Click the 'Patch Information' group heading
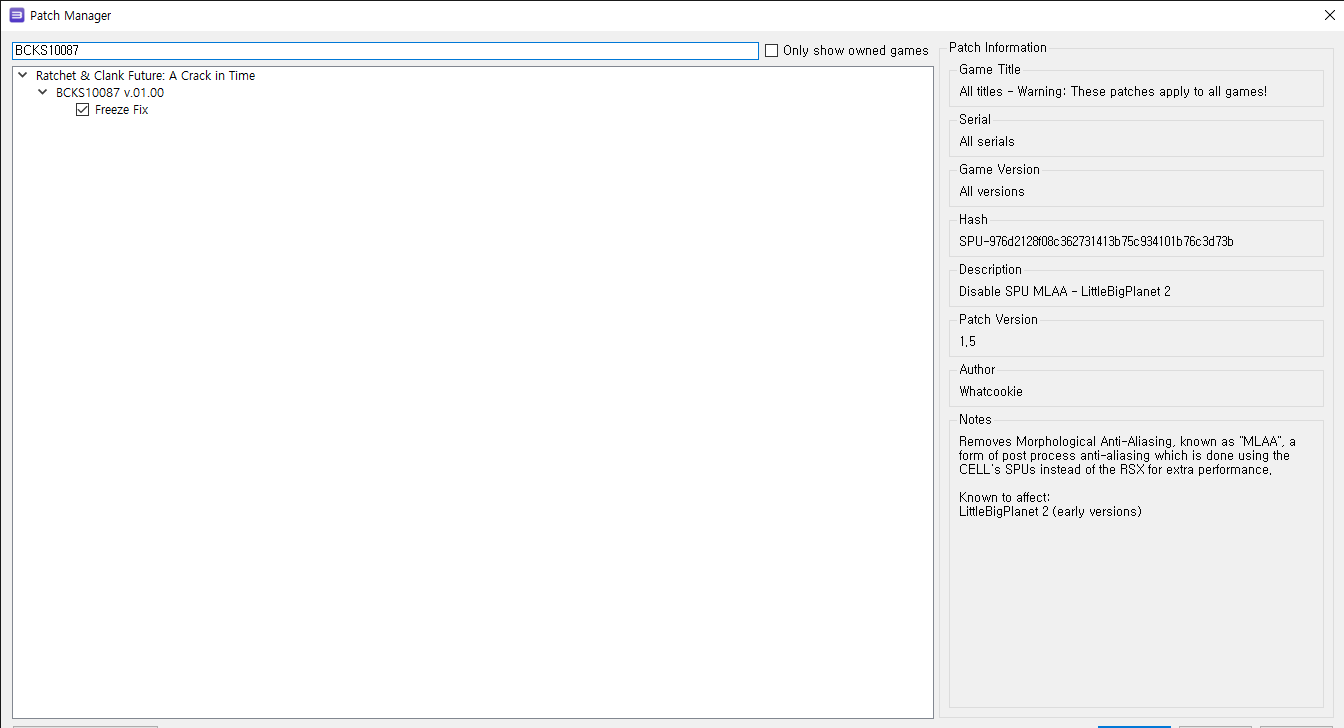 [x=998, y=47]
